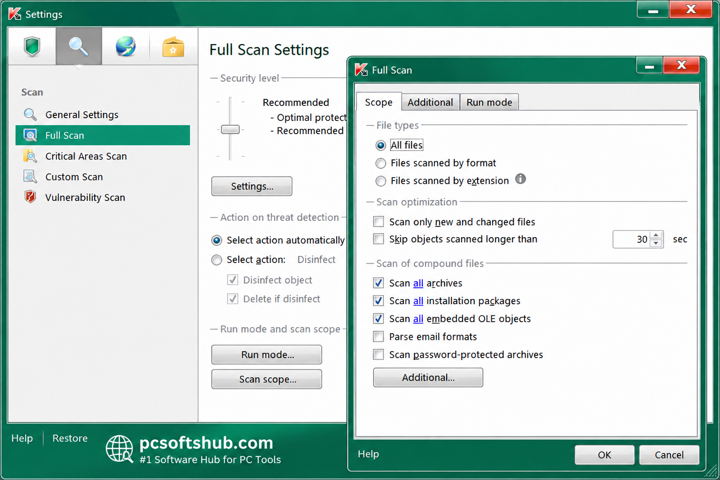Enable Skip objects scanned longer than
This screenshot has width=720, height=480.
[x=378, y=239]
